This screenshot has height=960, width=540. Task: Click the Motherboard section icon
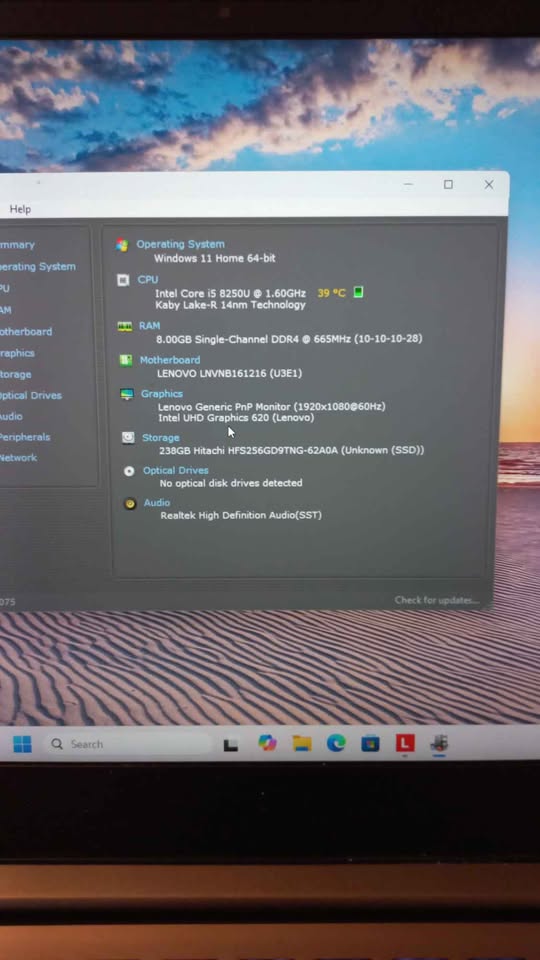[x=126, y=360]
